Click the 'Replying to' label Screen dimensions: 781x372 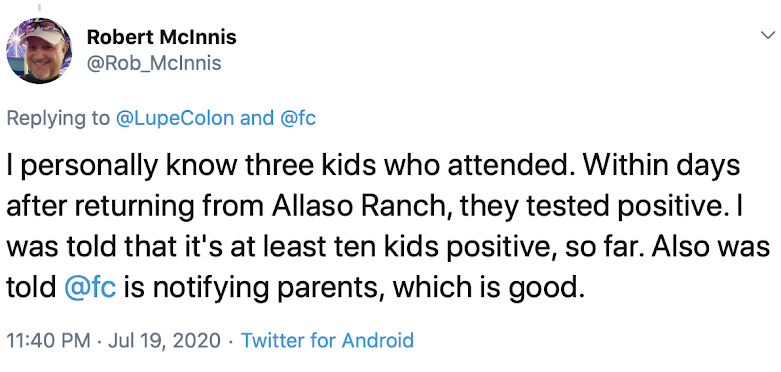[58, 119]
